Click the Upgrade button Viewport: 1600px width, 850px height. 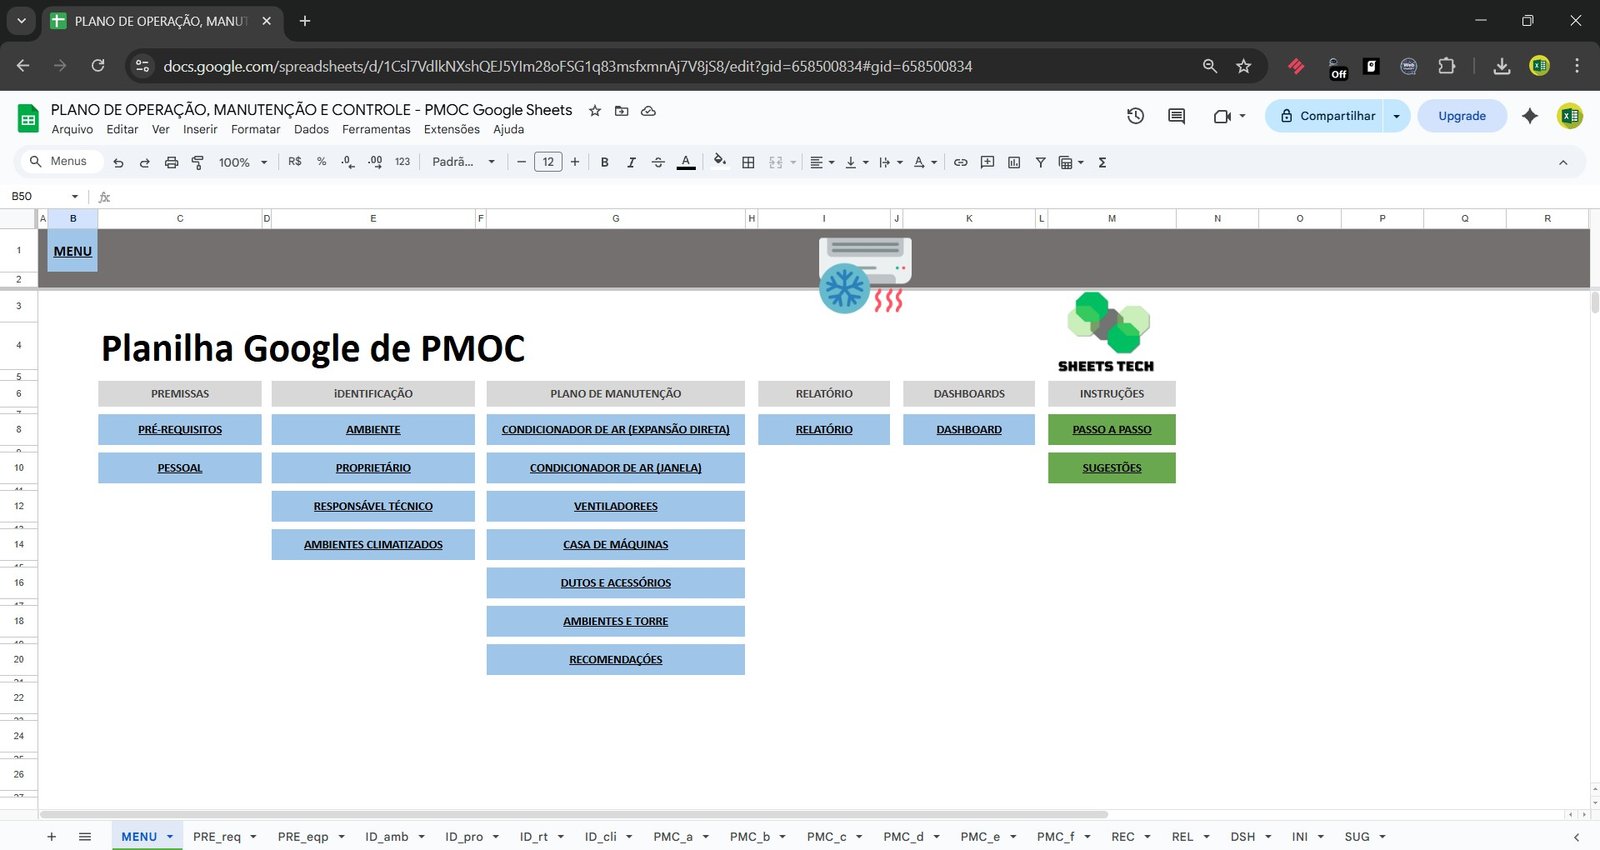[x=1461, y=116]
